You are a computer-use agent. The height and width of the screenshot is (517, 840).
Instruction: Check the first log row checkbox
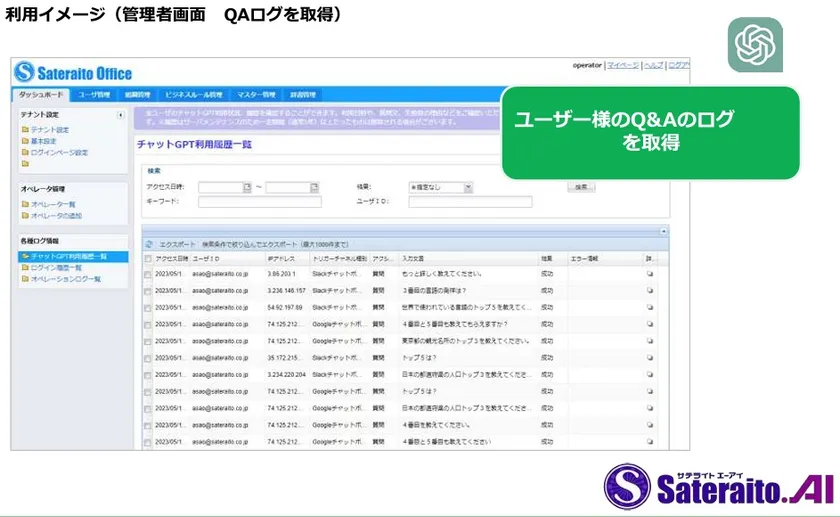click(x=148, y=274)
